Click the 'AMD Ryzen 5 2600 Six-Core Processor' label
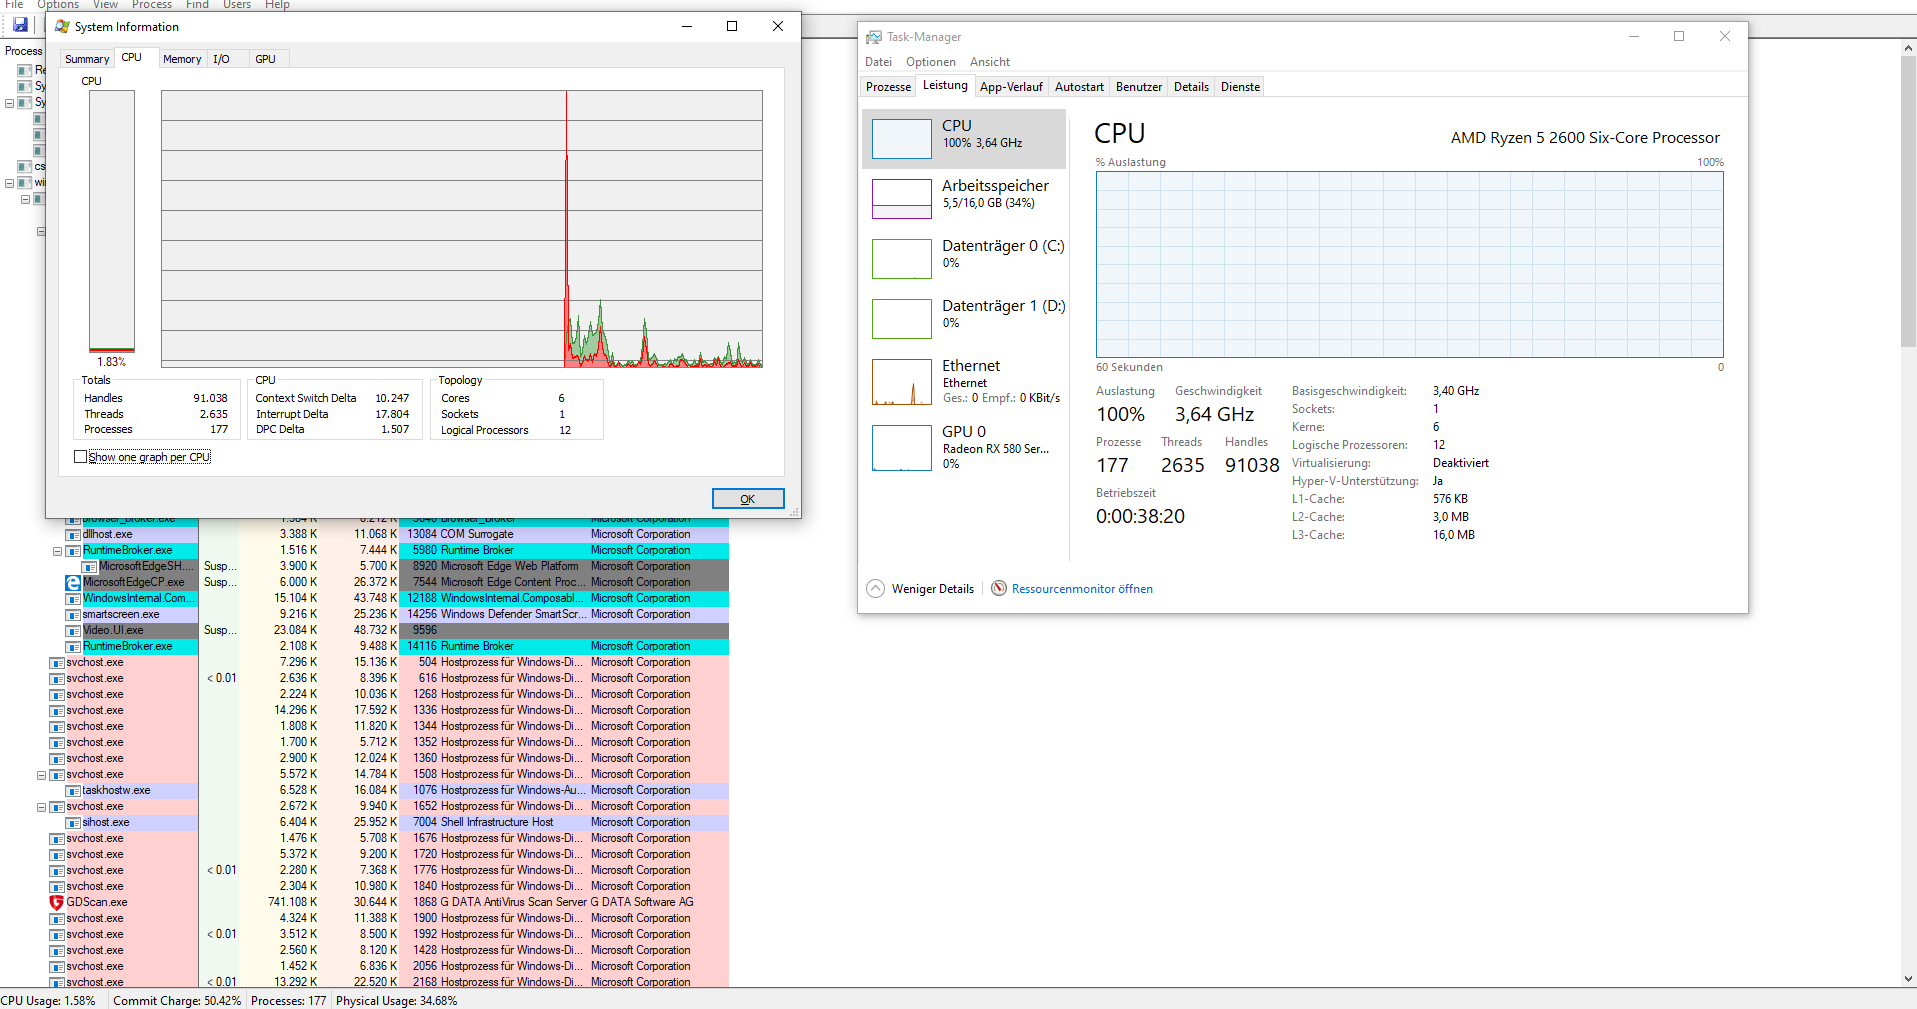The width and height of the screenshot is (1917, 1009). click(x=1585, y=138)
